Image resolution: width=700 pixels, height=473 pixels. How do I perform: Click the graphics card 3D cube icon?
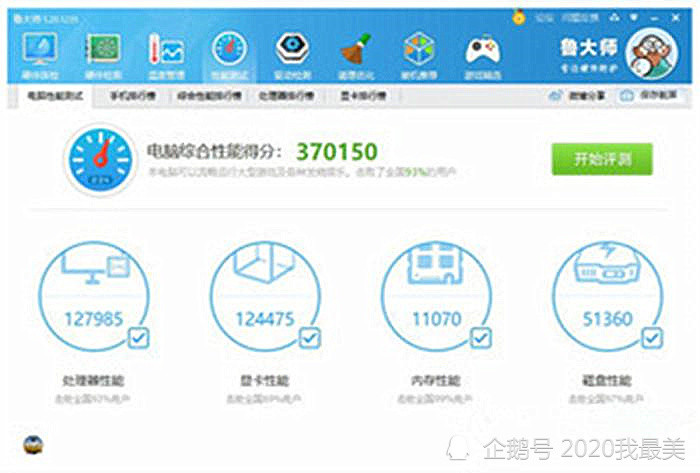(x=265, y=263)
